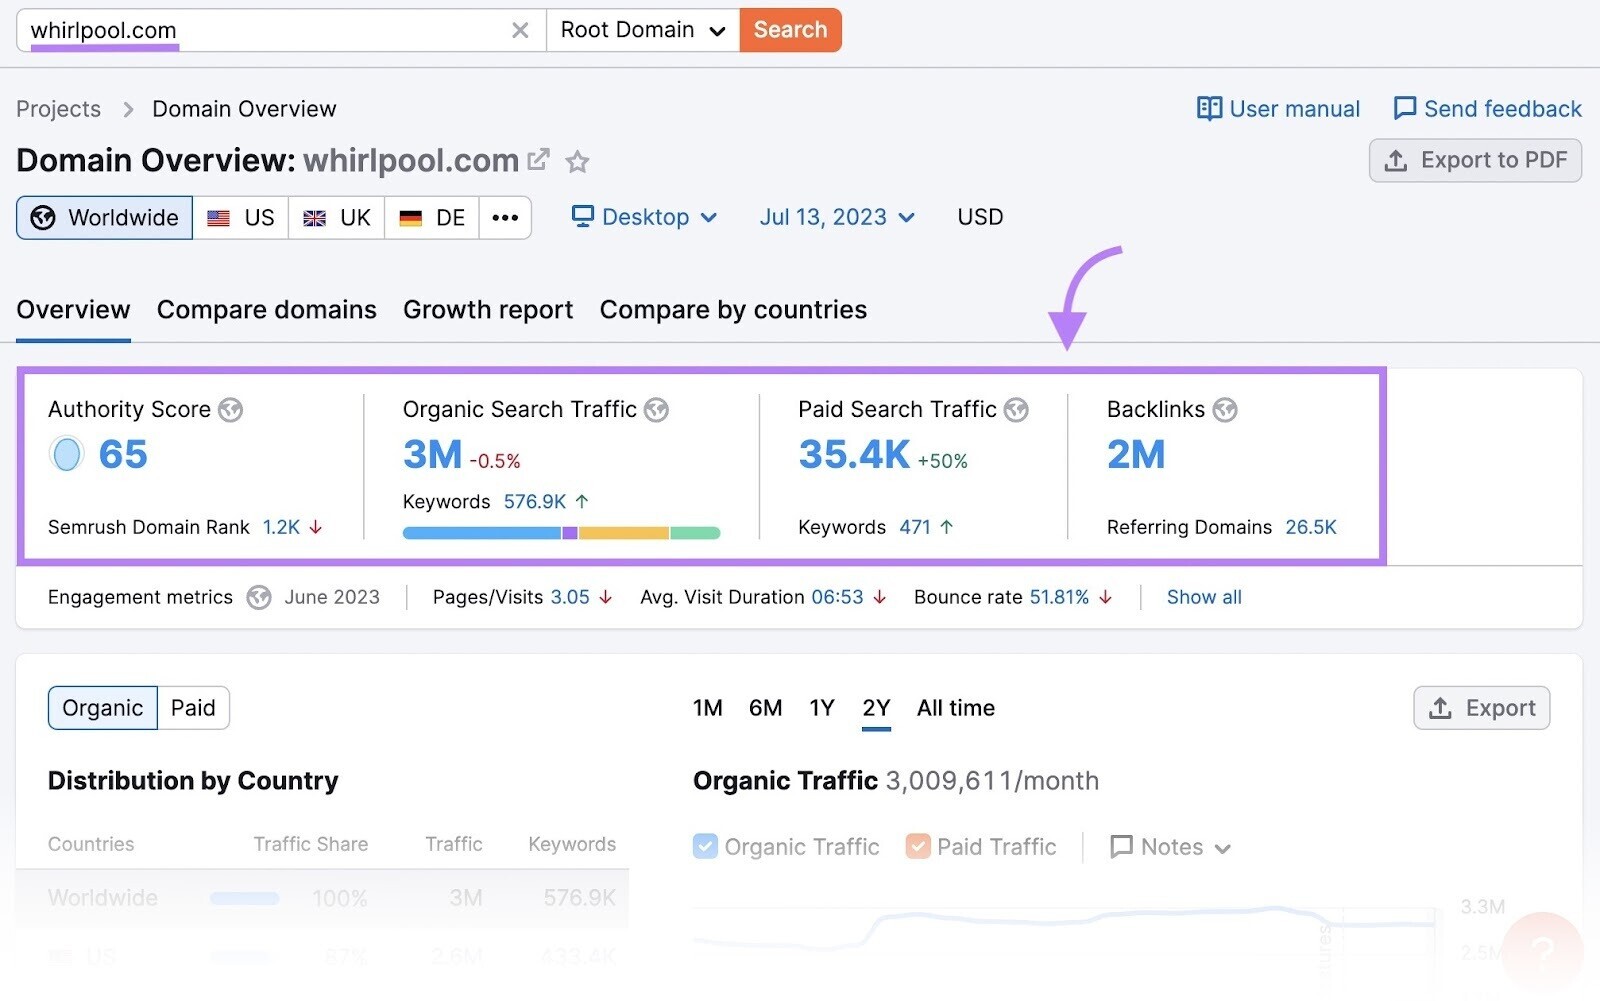Screen dimensions: 1600x1001
Task: Click the Referring Domains 26.5K link
Action: click(1310, 527)
